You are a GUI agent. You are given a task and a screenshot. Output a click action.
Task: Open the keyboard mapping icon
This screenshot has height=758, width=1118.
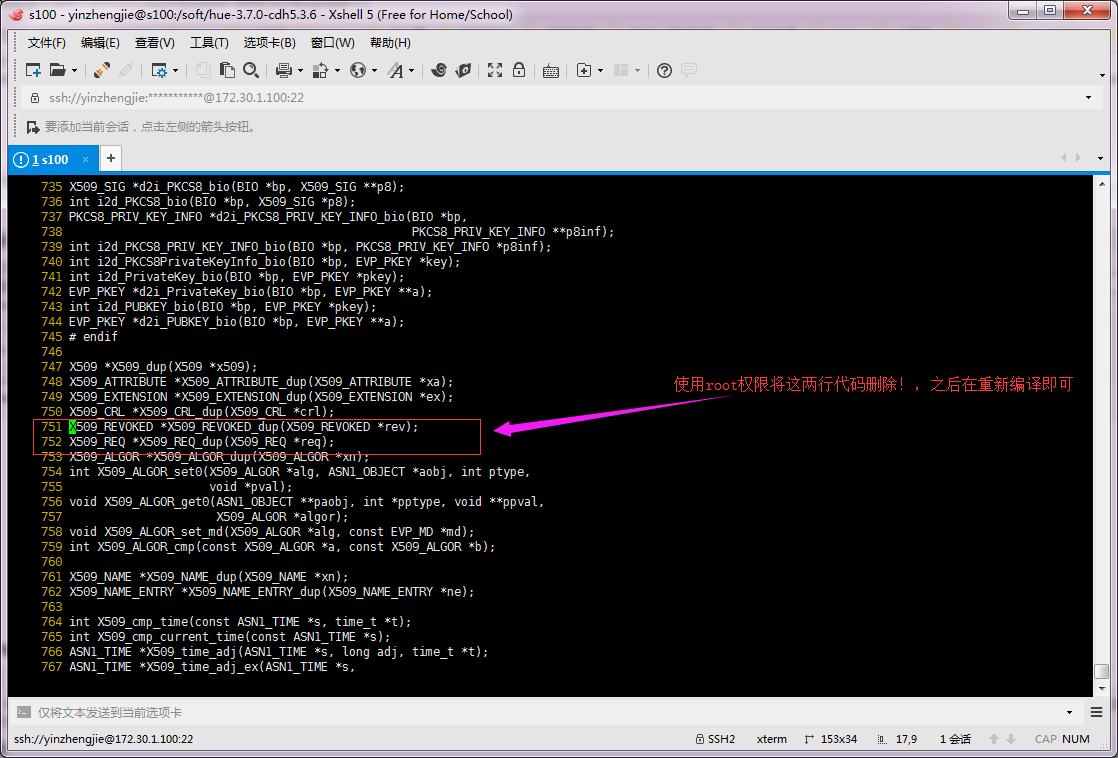point(550,71)
